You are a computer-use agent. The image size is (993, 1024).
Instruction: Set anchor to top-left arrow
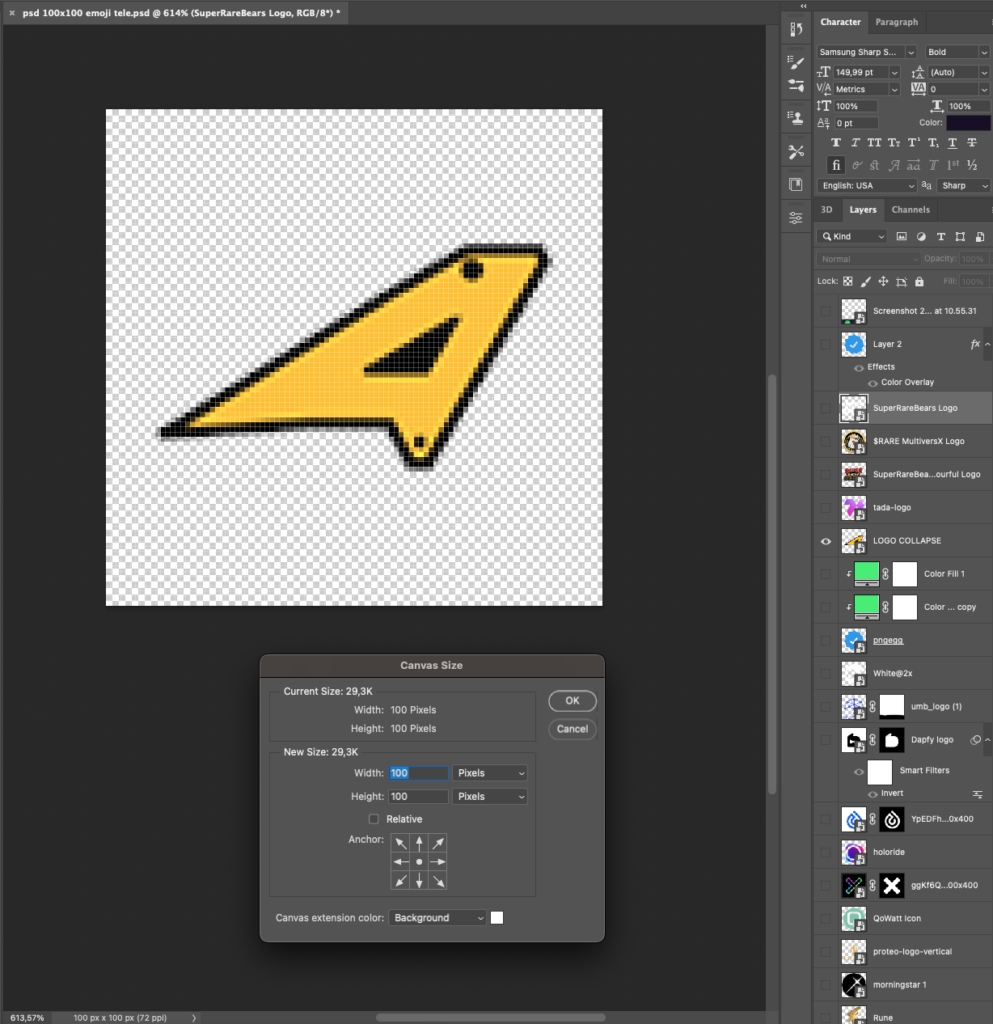tap(400, 843)
